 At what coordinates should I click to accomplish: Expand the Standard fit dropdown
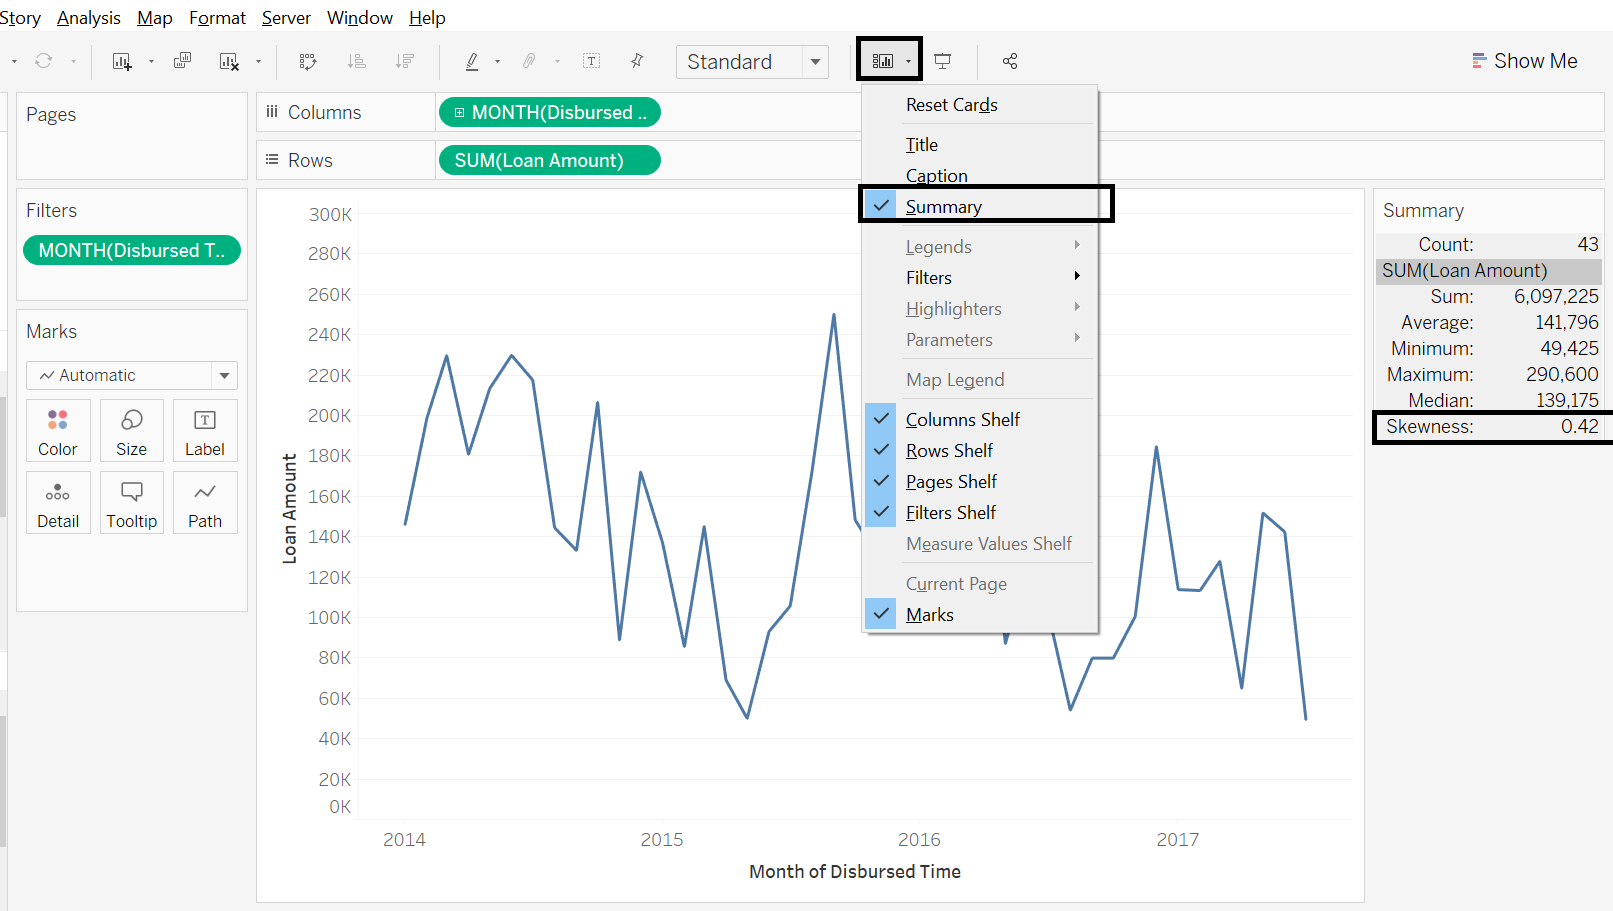(x=752, y=62)
